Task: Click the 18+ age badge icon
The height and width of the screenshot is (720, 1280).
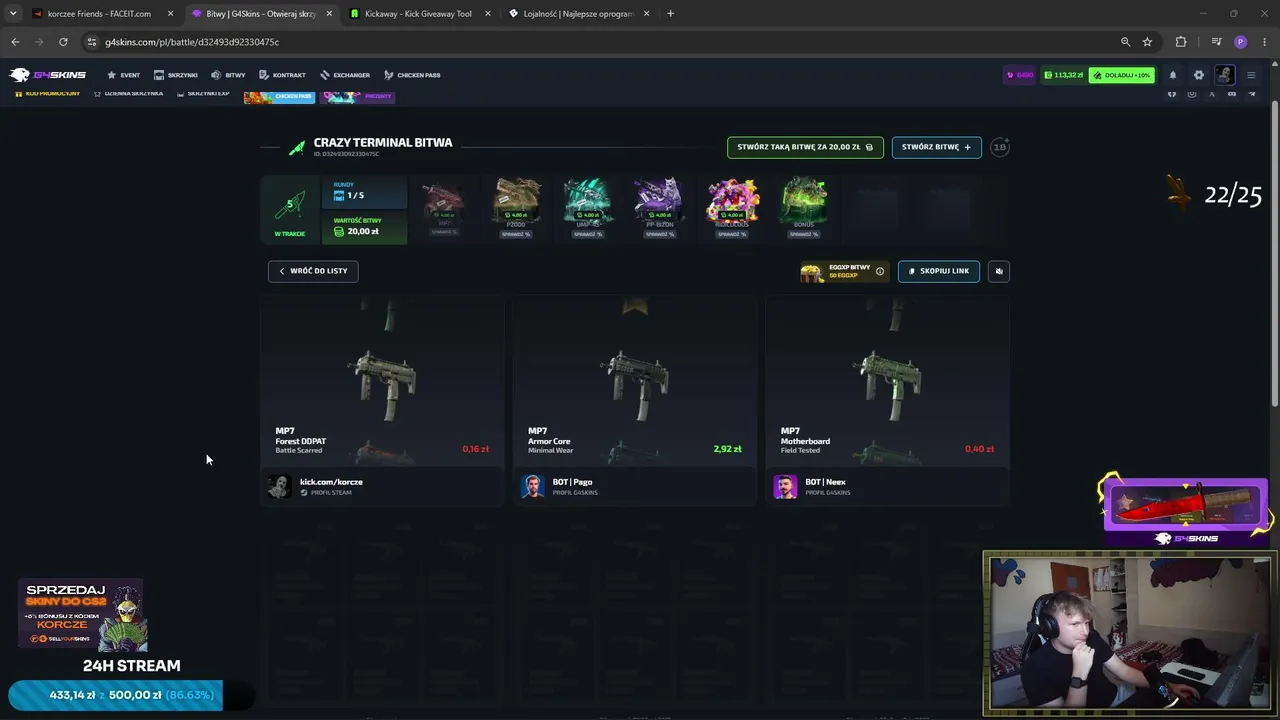Action: (x=1000, y=147)
